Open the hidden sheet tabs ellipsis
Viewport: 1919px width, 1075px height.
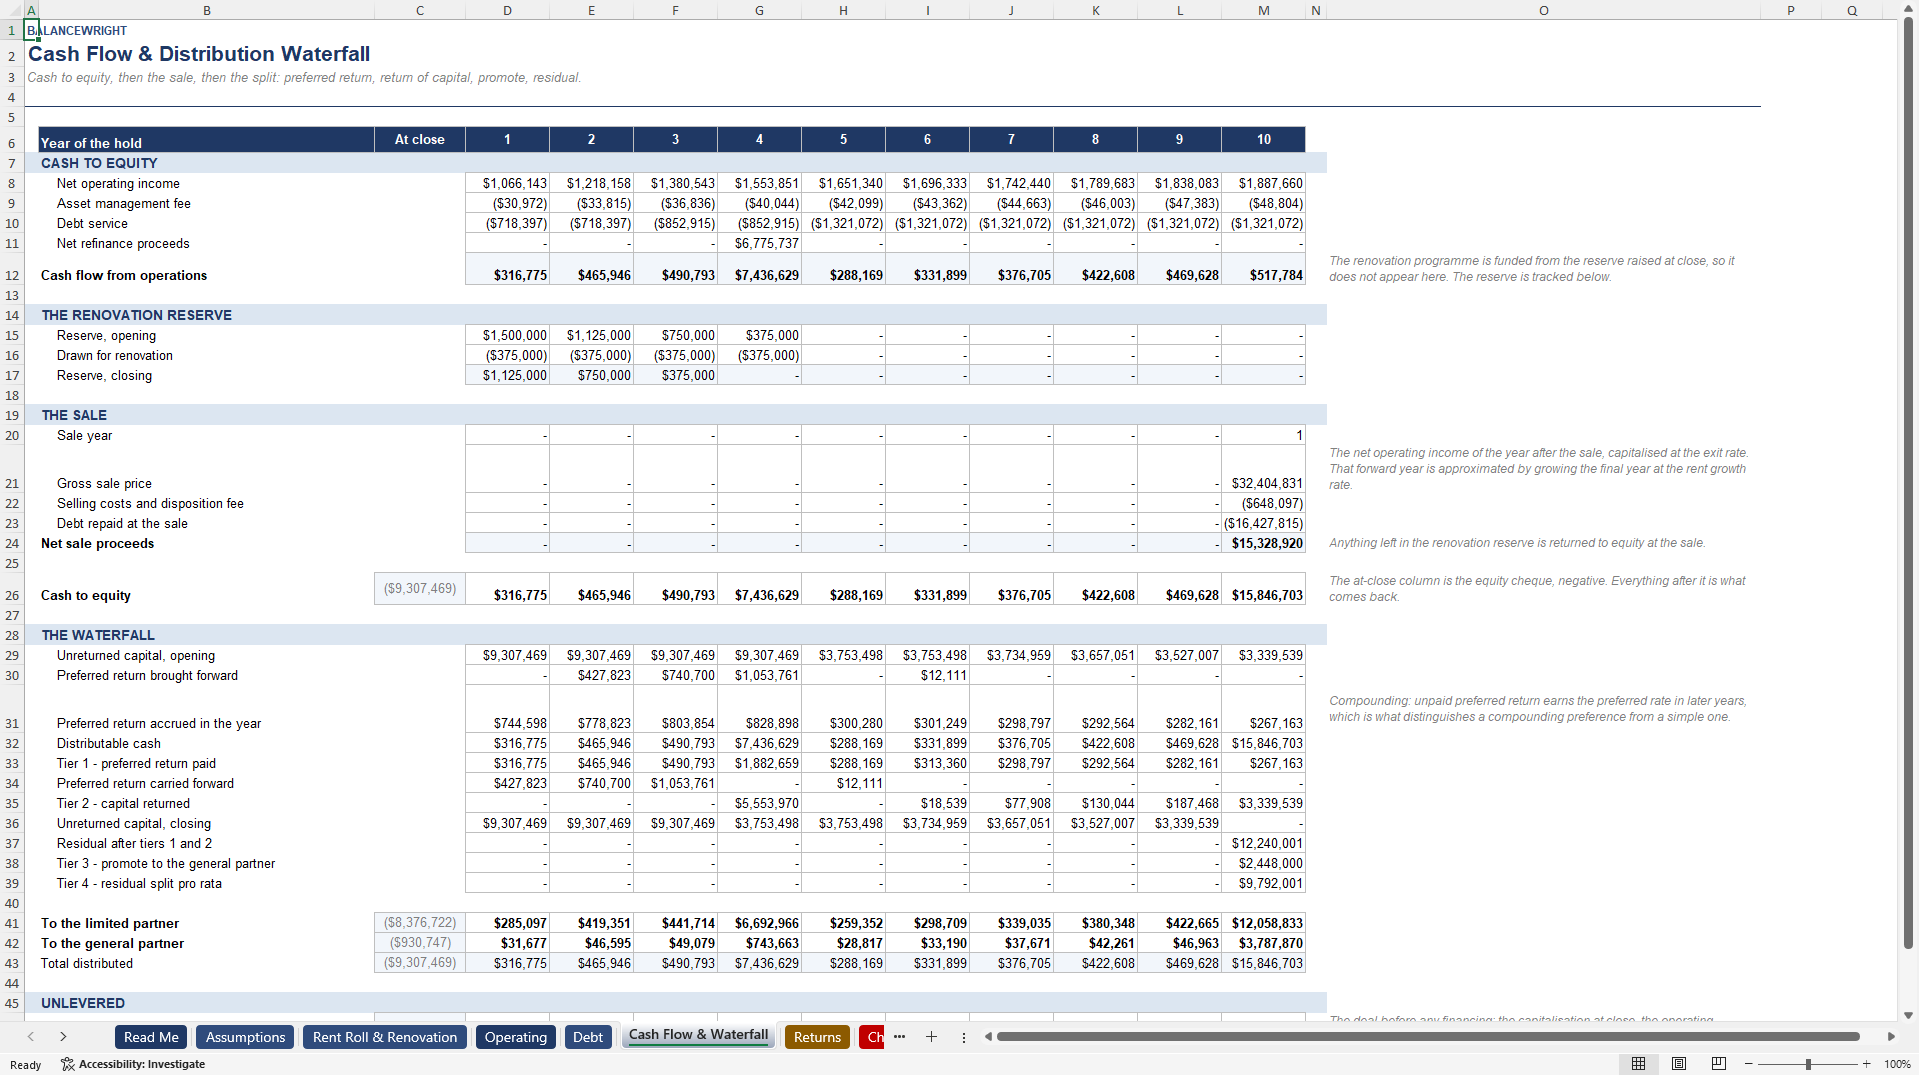[x=899, y=1037]
